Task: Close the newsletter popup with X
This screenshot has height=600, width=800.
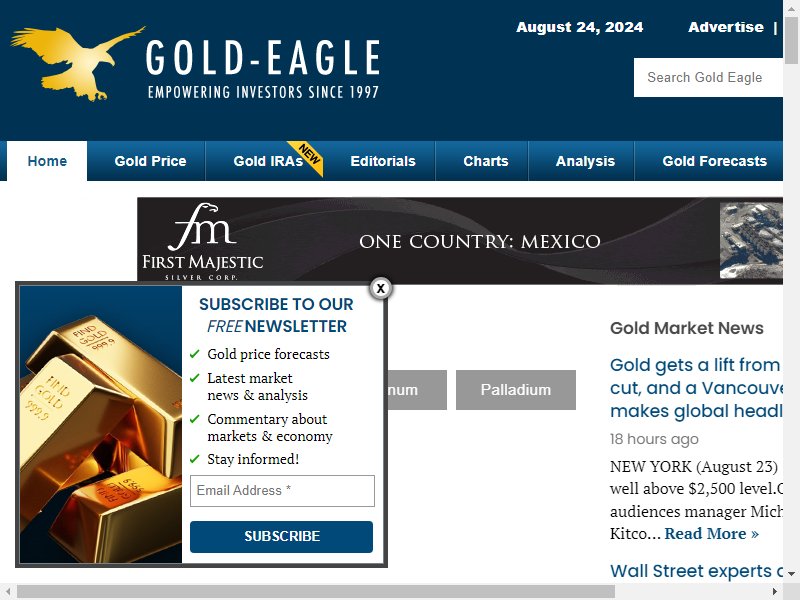Action: click(381, 288)
